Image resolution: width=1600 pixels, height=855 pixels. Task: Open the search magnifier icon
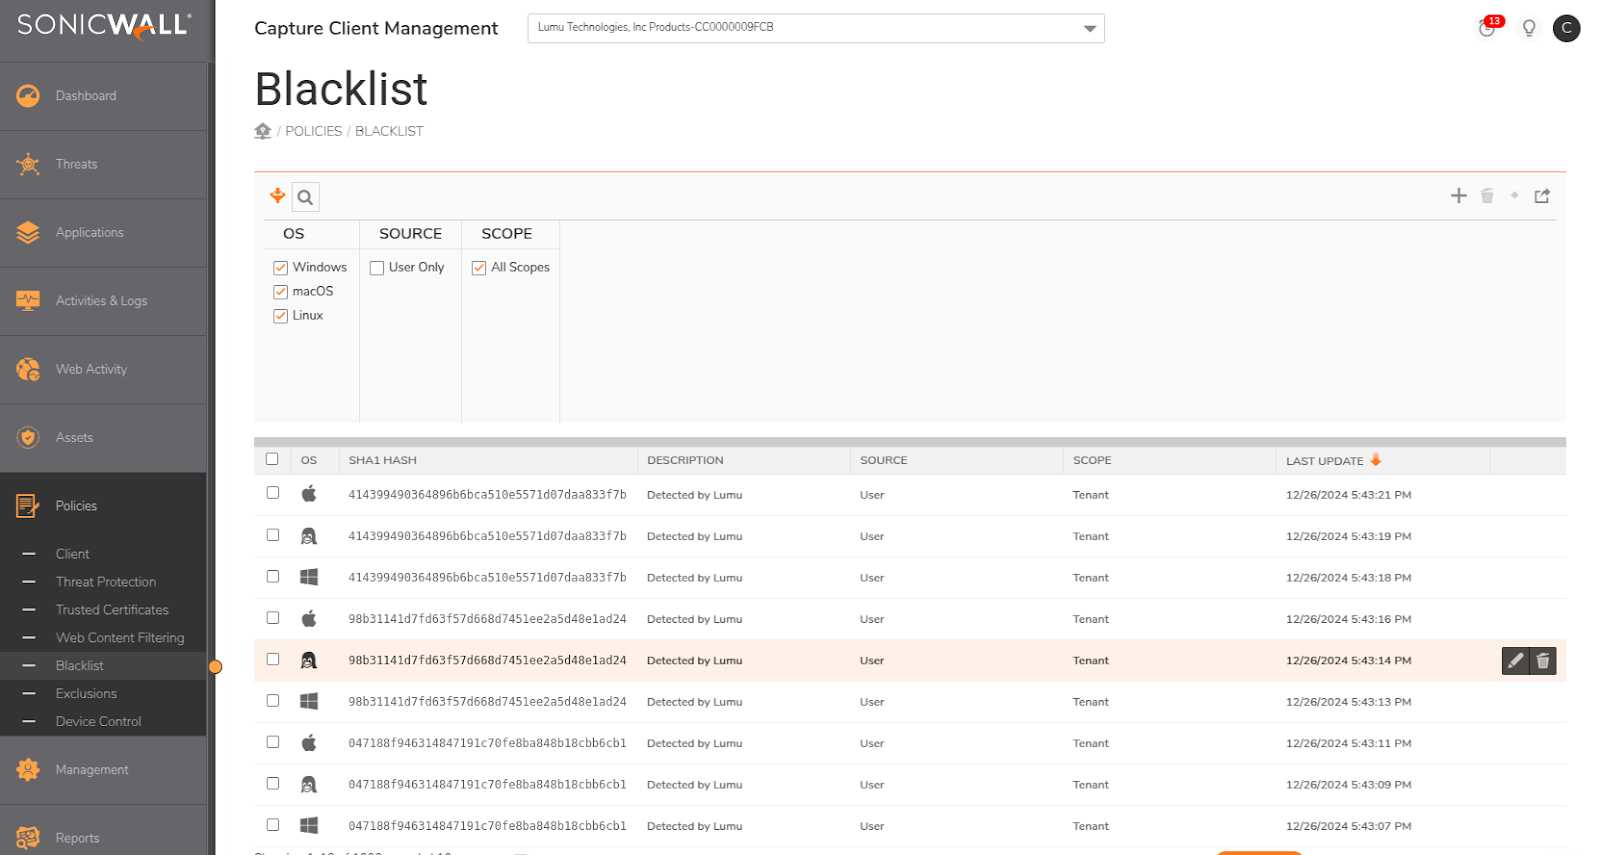[x=305, y=197]
